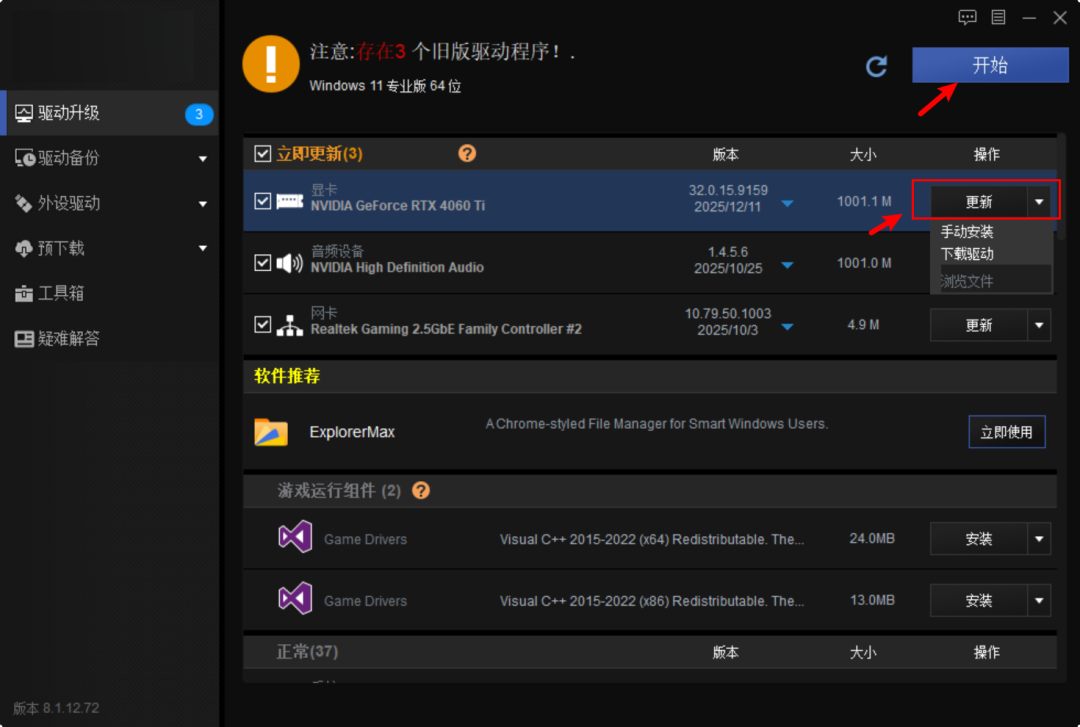Screen dimensions: 1080x727
Task: Click the network icon for Realtek Gaming controller
Action: 289,325
